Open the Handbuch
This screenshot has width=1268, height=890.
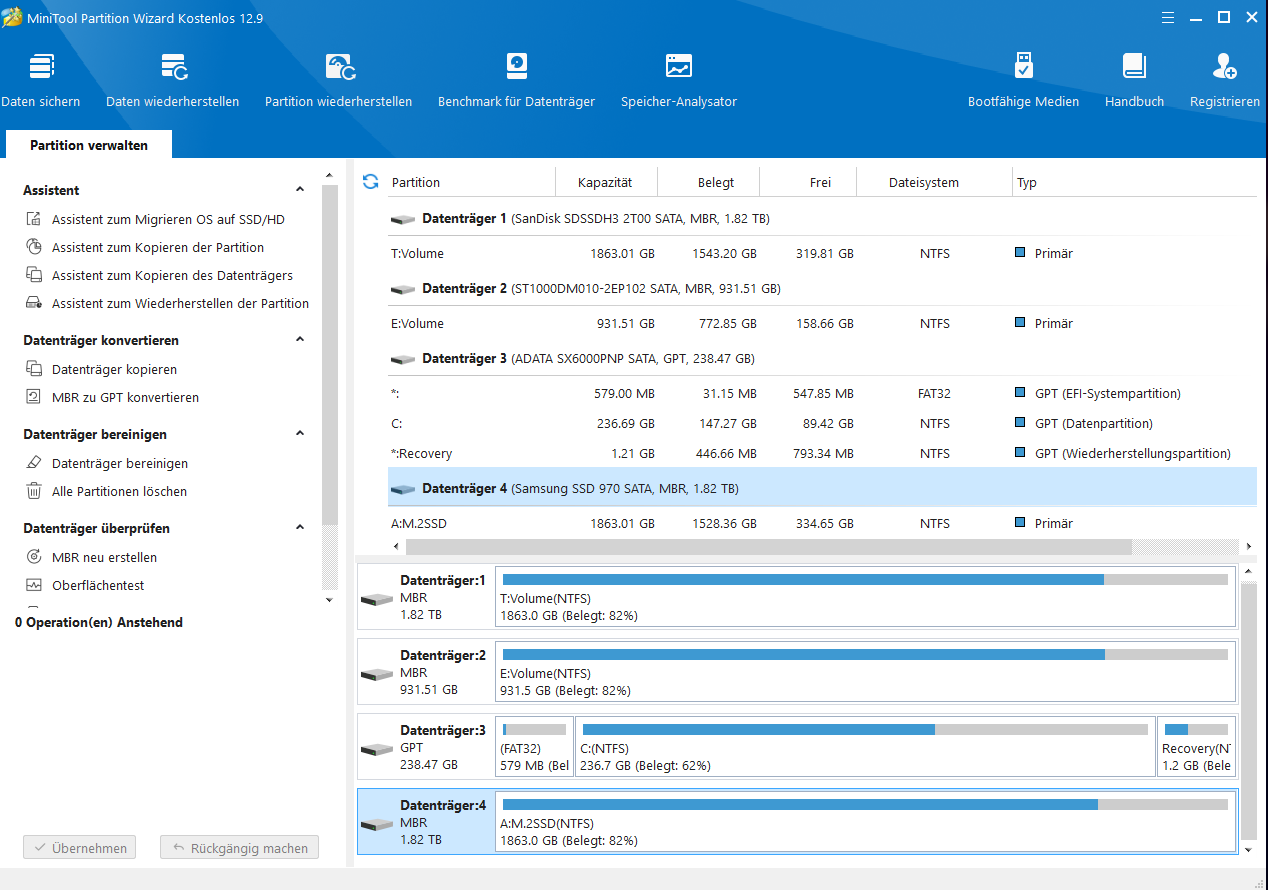(x=1134, y=80)
